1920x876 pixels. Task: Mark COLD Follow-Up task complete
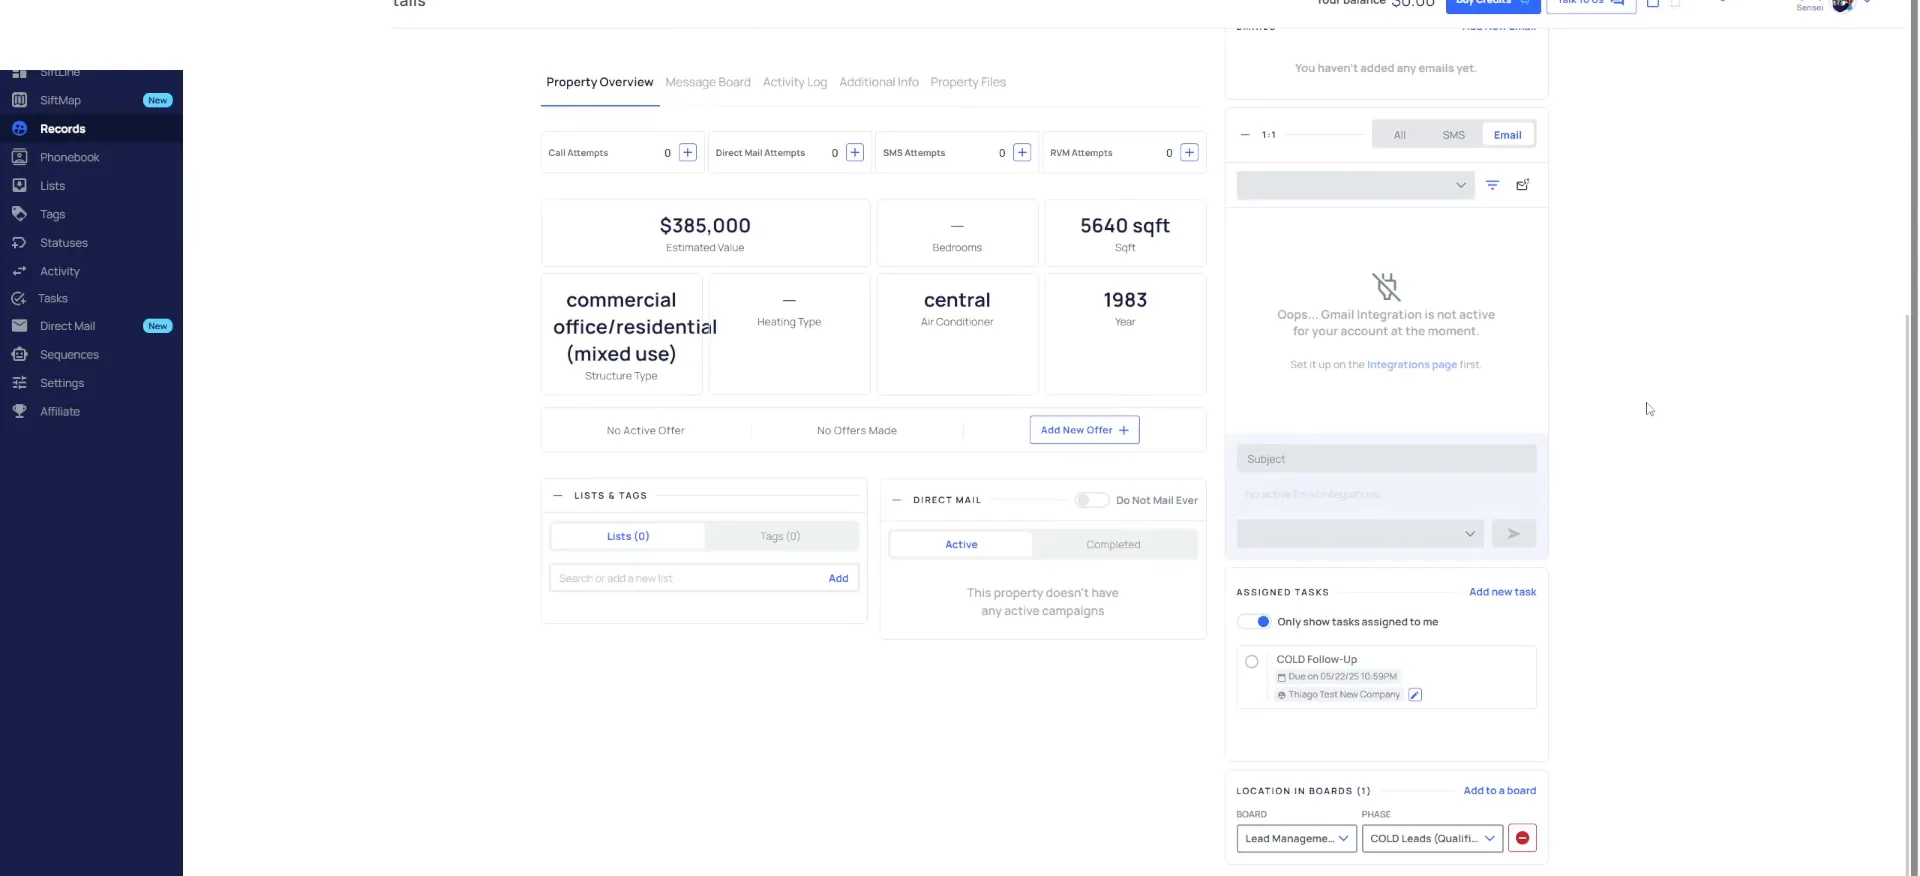1251,662
